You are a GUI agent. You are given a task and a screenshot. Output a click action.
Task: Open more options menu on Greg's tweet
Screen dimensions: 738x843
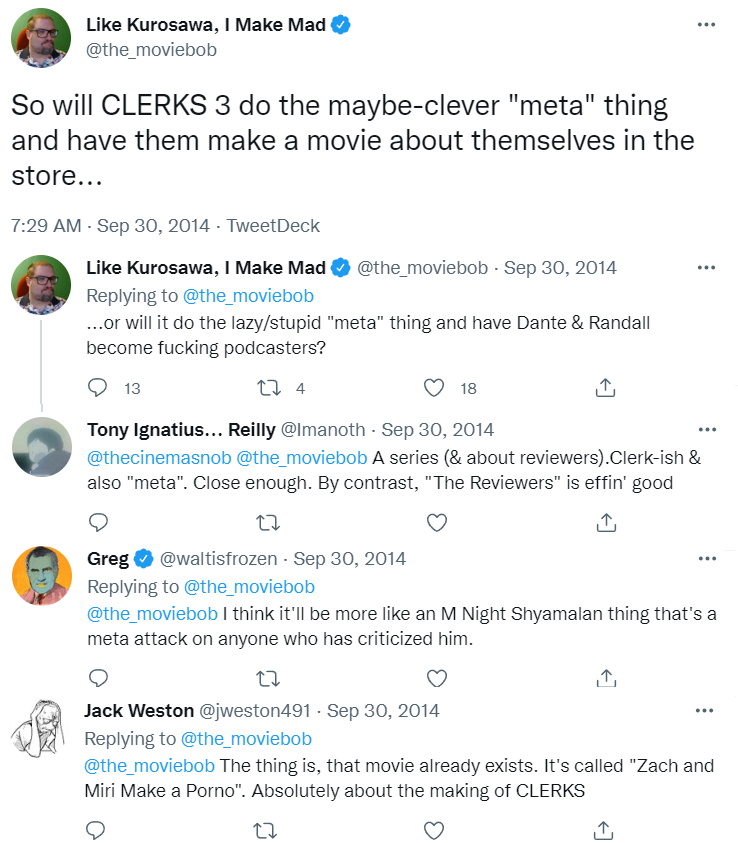coord(707,558)
